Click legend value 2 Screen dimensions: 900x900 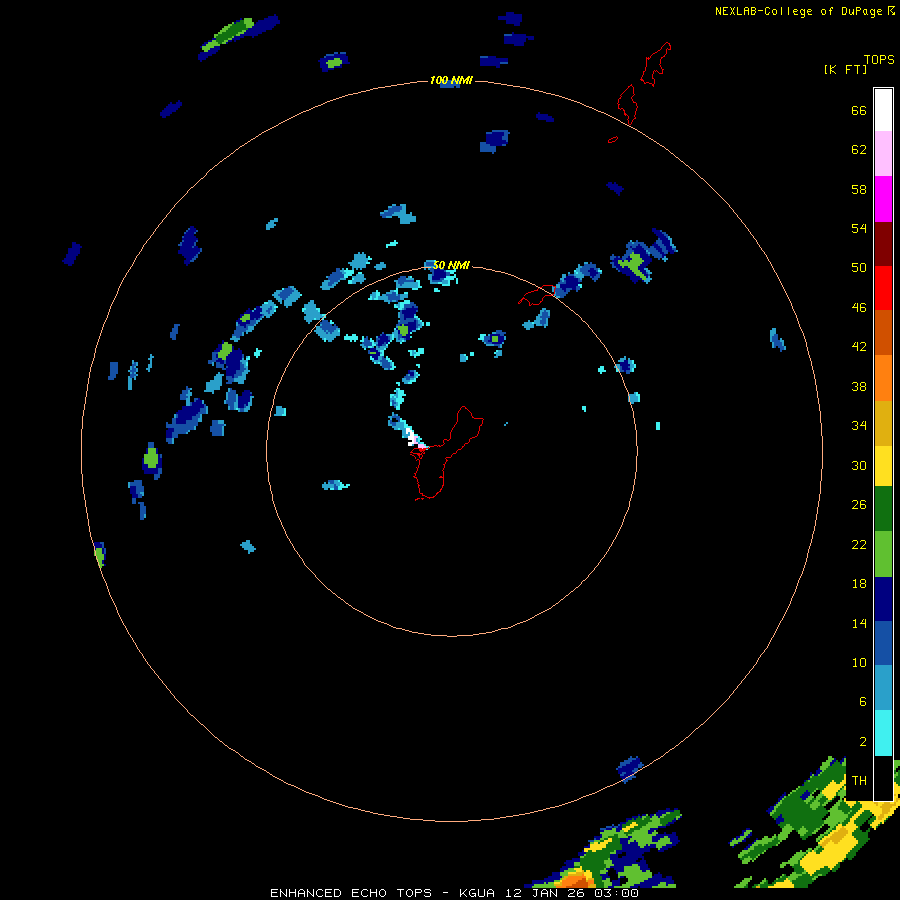pos(862,742)
